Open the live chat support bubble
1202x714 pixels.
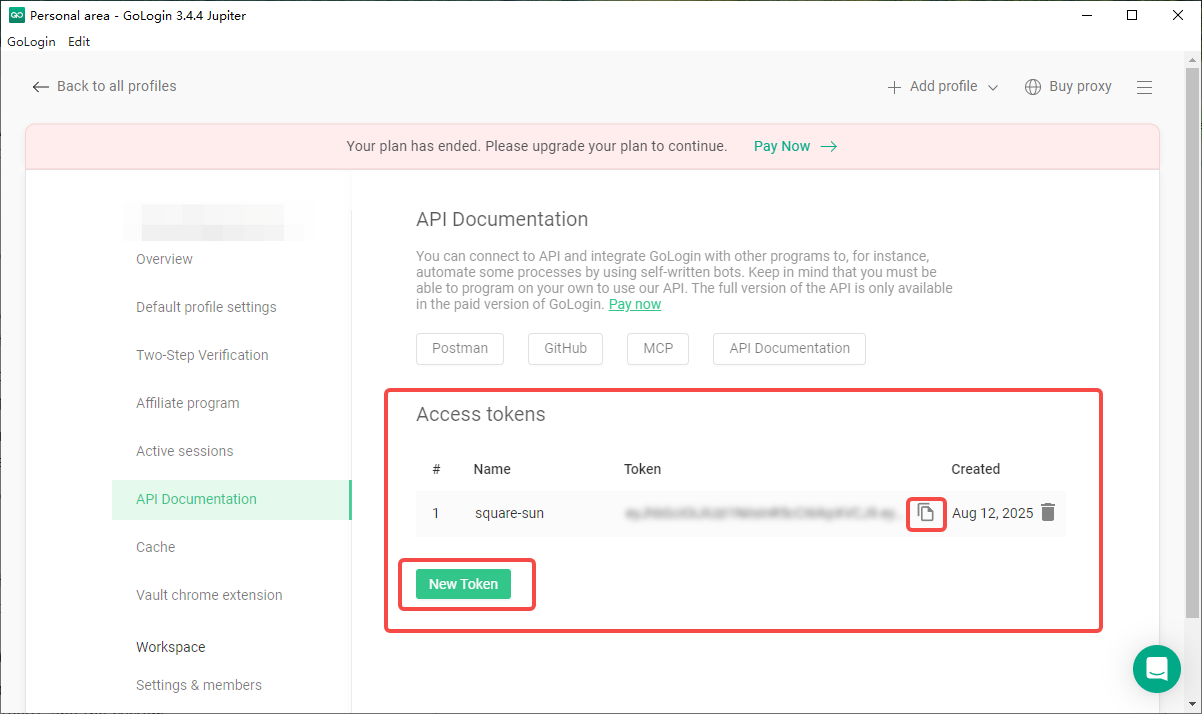pyautogui.click(x=1157, y=669)
